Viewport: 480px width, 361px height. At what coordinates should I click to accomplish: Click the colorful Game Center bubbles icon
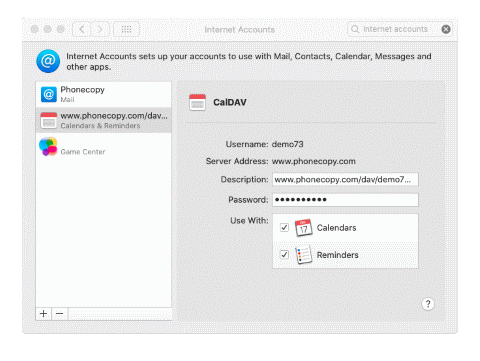click(48, 146)
